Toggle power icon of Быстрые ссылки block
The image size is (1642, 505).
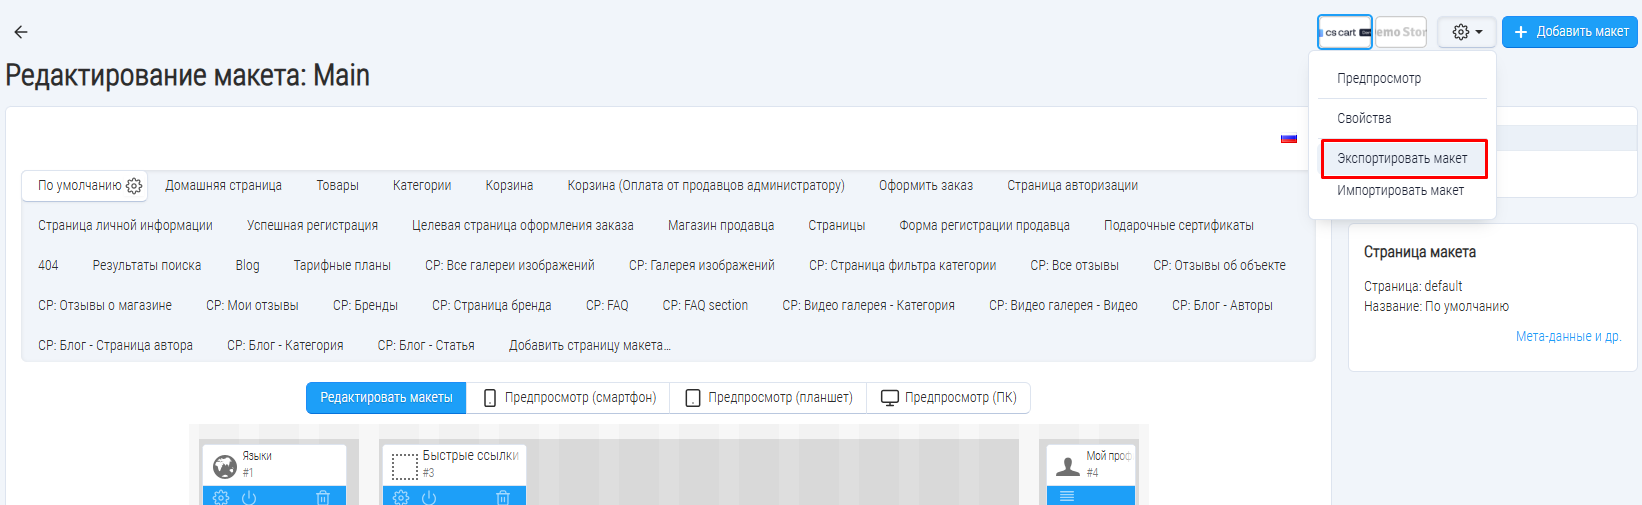point(429,497)
